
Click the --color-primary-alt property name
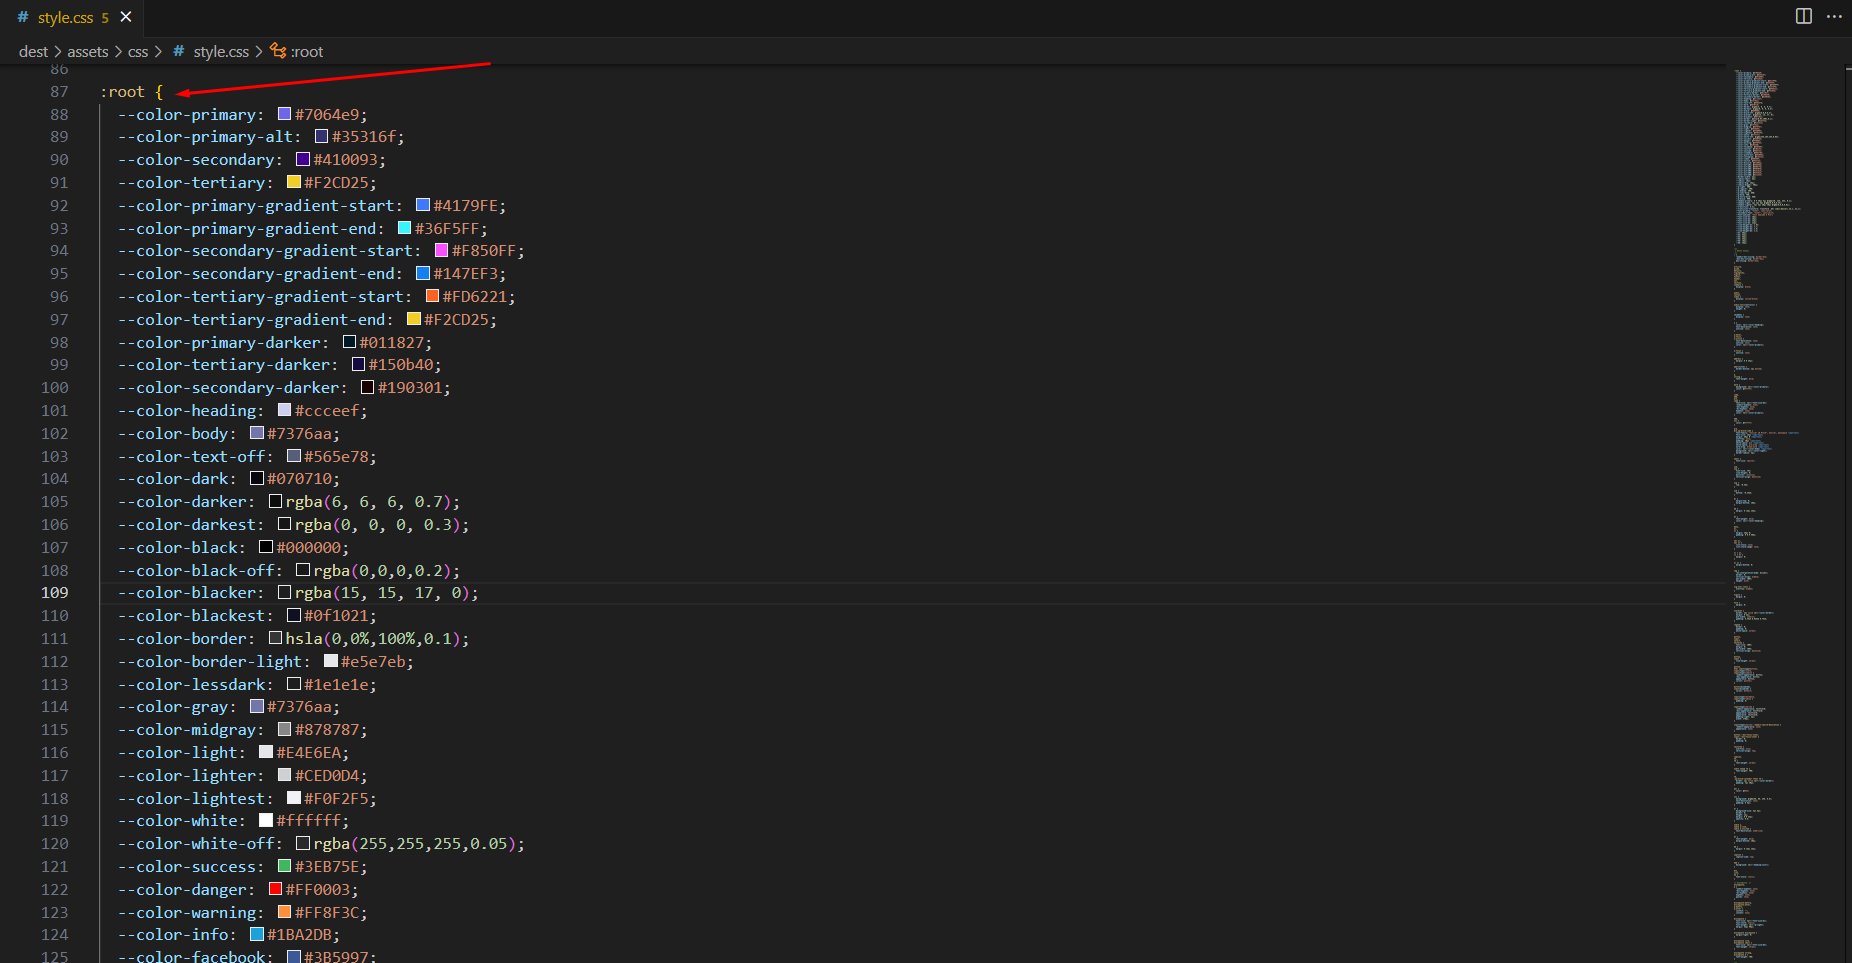pos(205,136)
